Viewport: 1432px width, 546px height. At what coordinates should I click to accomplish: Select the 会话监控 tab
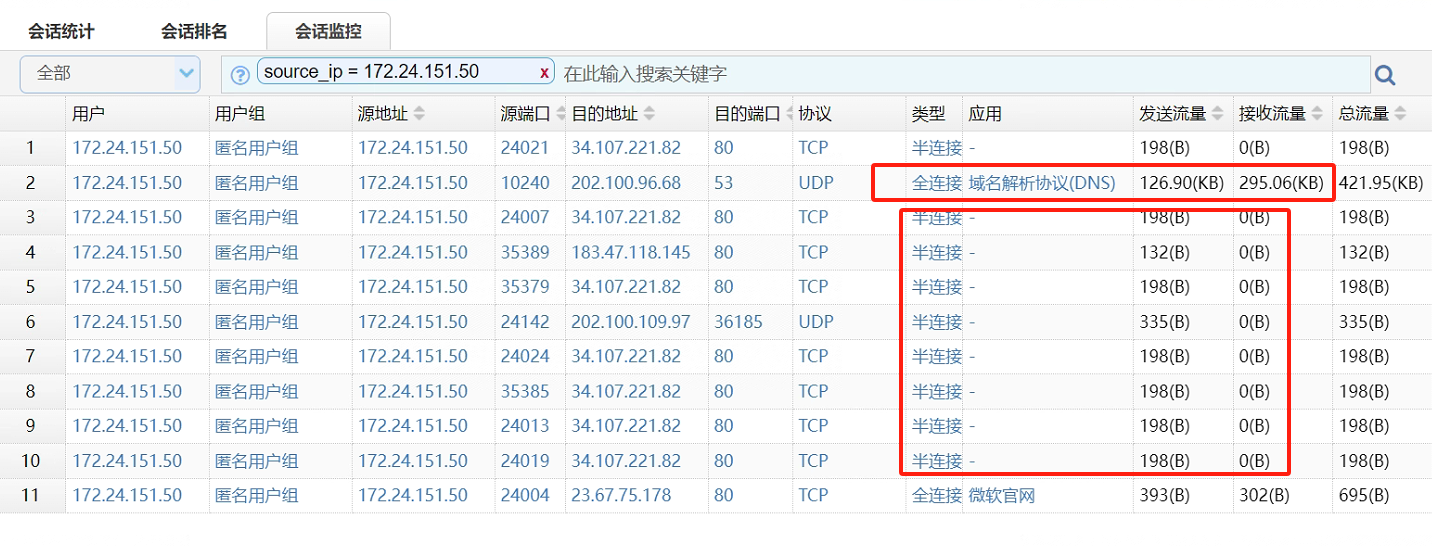tap(328, 31)
